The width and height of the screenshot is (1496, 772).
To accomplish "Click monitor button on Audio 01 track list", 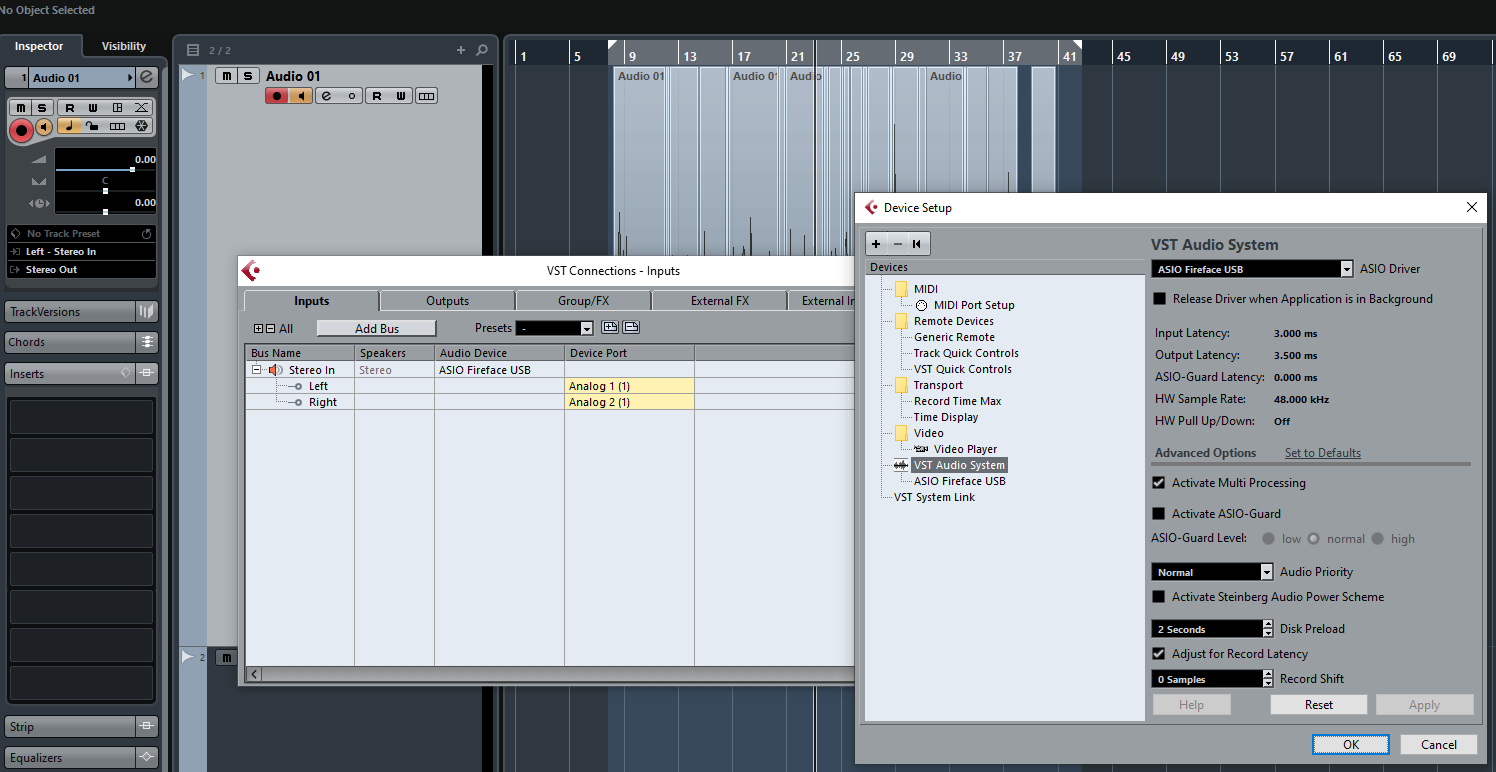I will 300,96.
